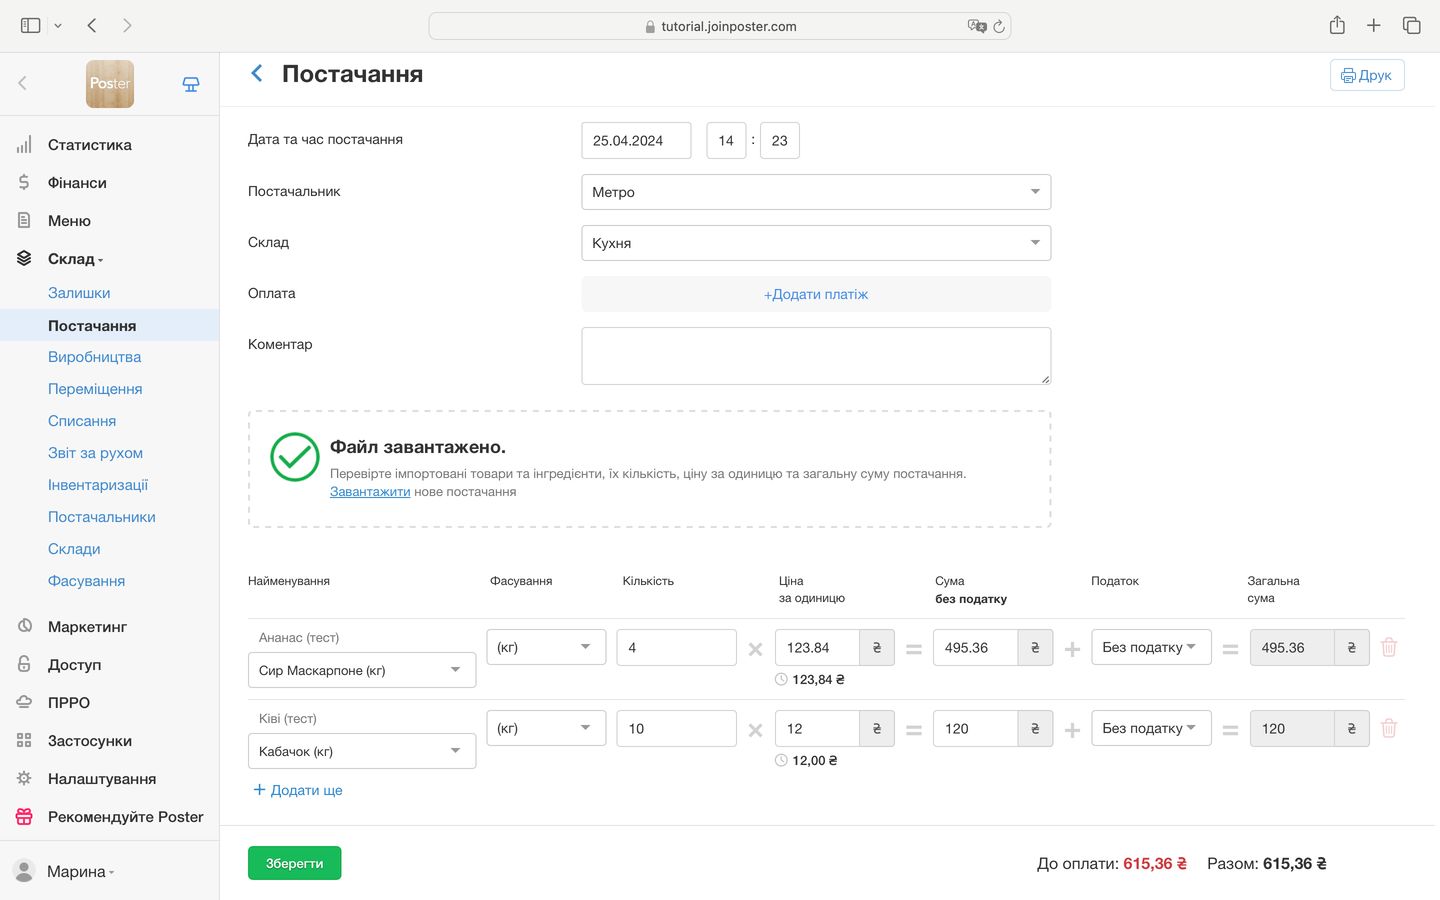The width and height of the screenshot is (1440, 900).
Task: Open the Постачальник dropdown showing Метро
Action: point(815,192)
